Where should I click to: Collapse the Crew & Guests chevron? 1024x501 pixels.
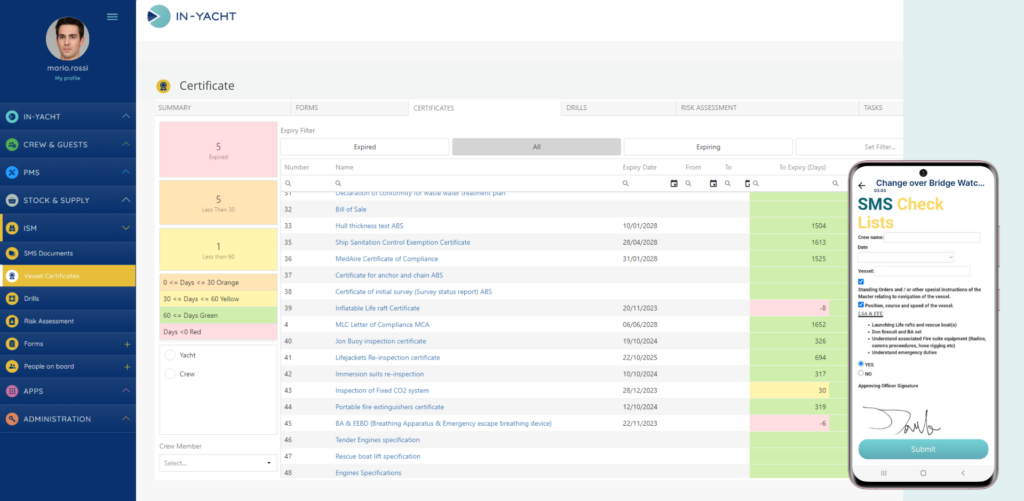coord(126,144)
